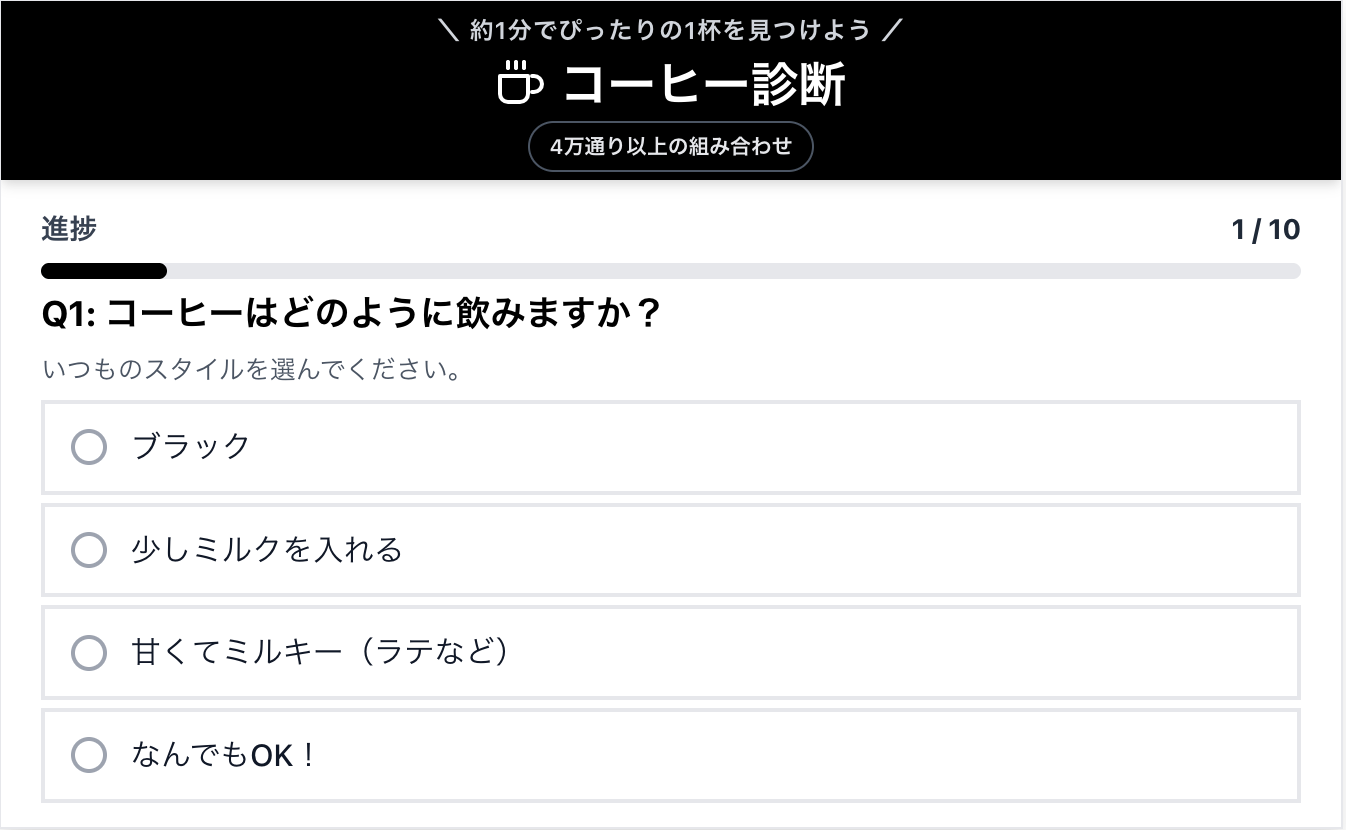Viewport: 1346px width, 830px height.
Task: Pick the なんでもOK！ radio circle
Action: (x=89, y=755)
